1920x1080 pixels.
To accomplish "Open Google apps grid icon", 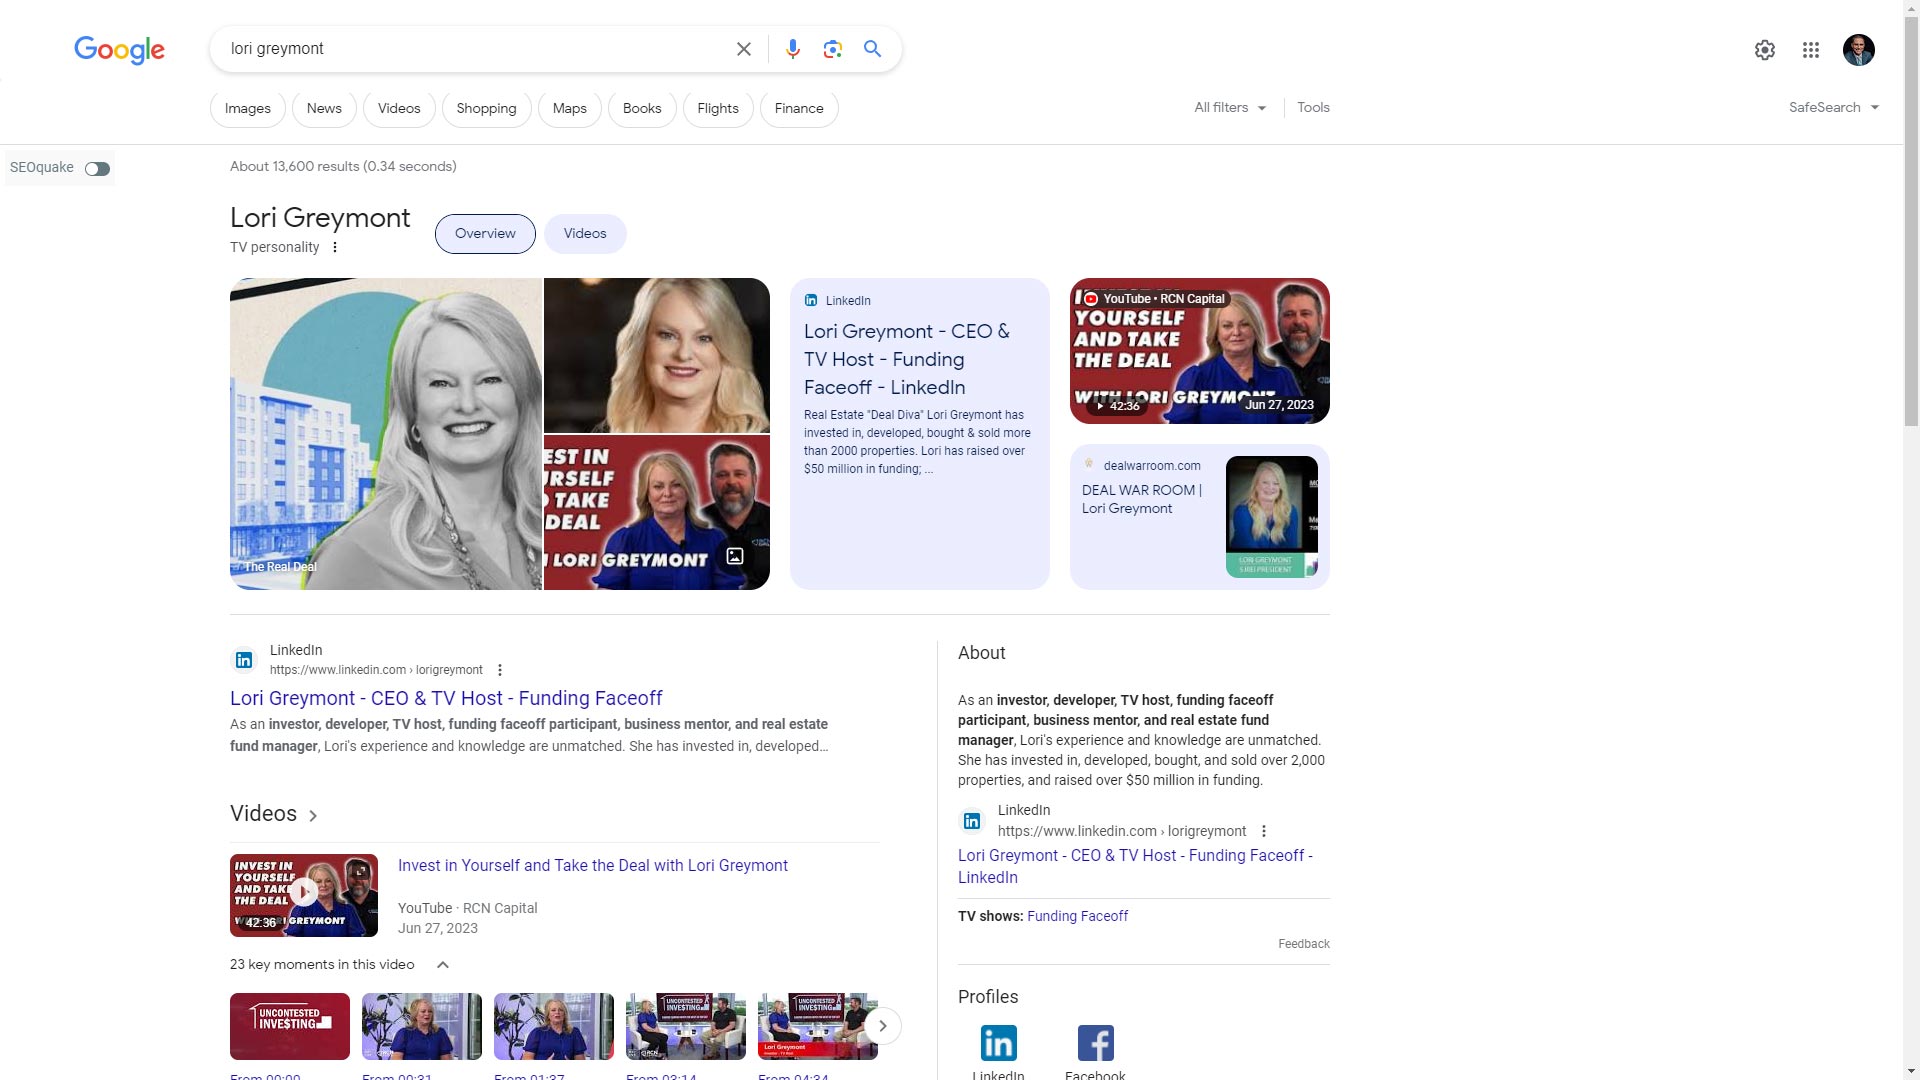I will pos(1810,50).
